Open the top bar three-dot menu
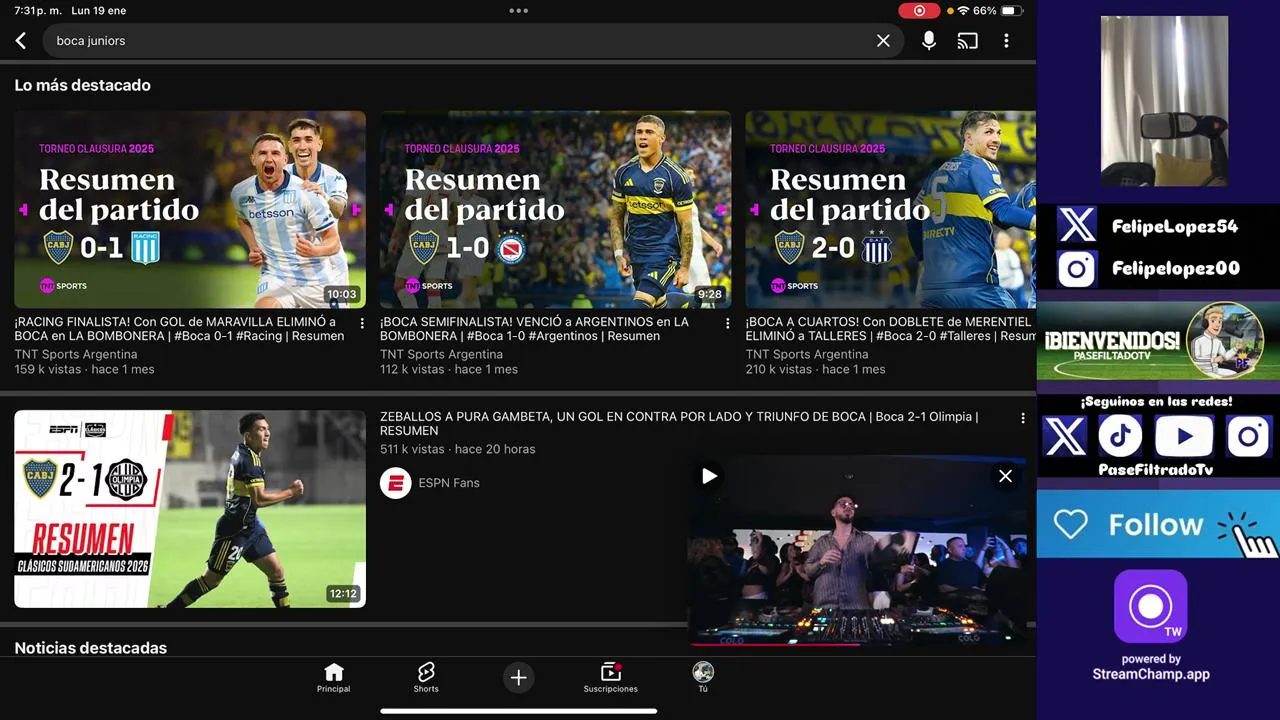Image resolution: width=1280 pixels, height=720 pixels. [1006, 41]
